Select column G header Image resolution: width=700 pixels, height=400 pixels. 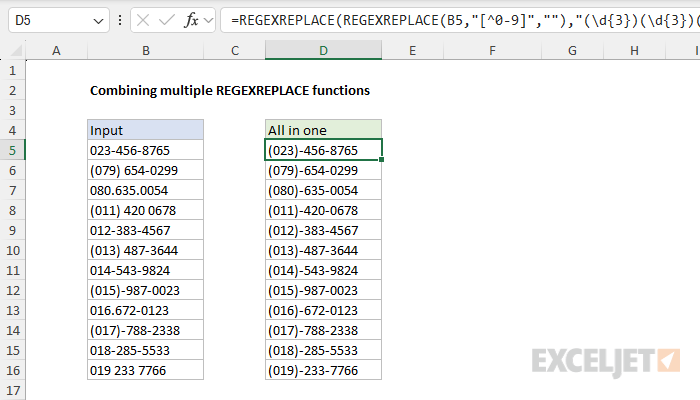point(572,50)
